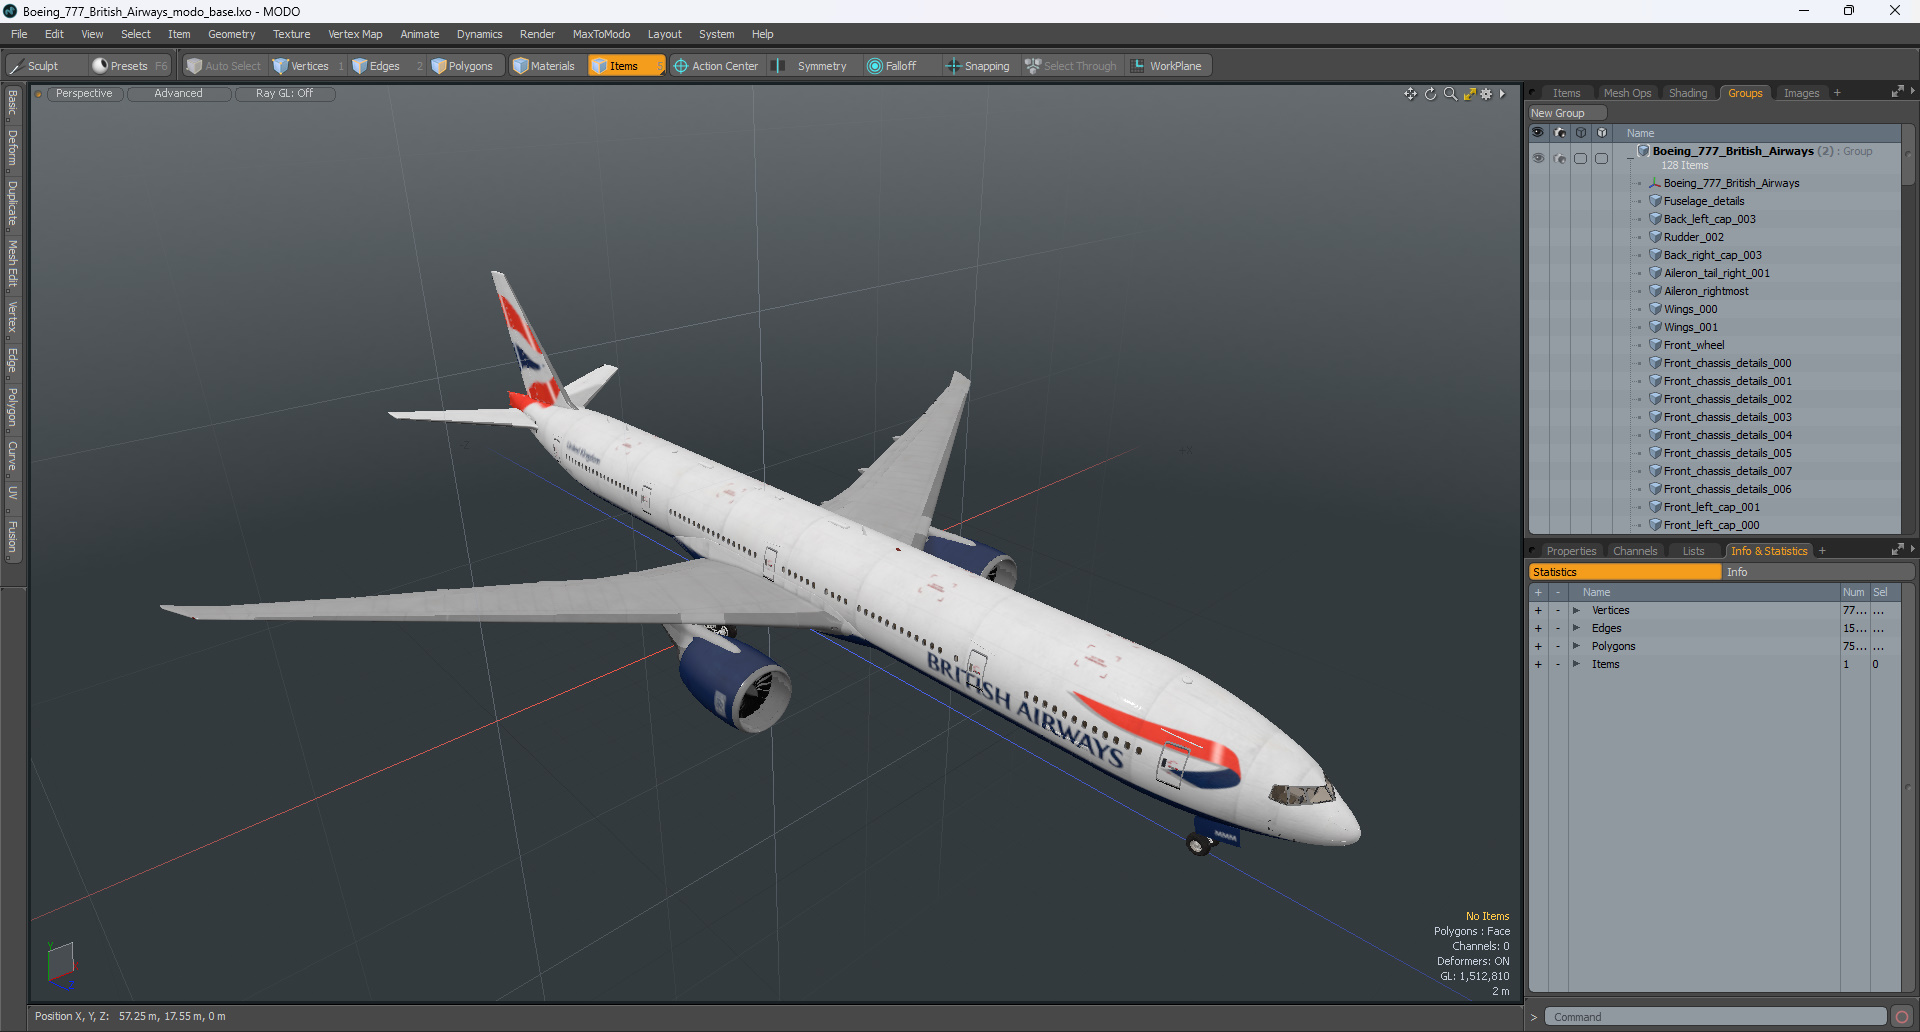Image resolution: width=1920 pixels, height=1032 pixels.
Task: Select the Info sub-tab button
Action: tap(1816, 572)
